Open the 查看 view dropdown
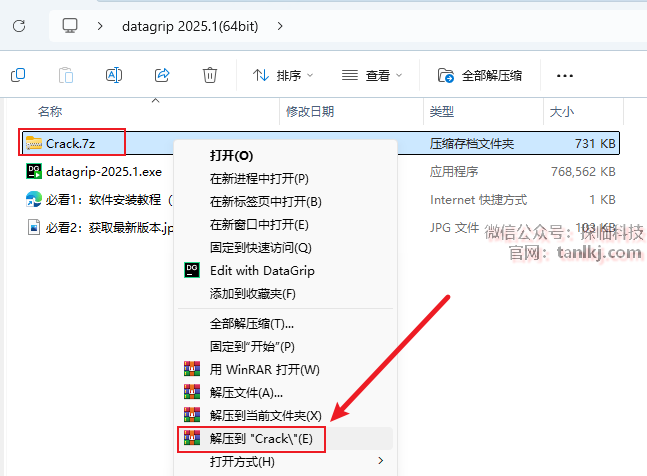 coord(372,75)
